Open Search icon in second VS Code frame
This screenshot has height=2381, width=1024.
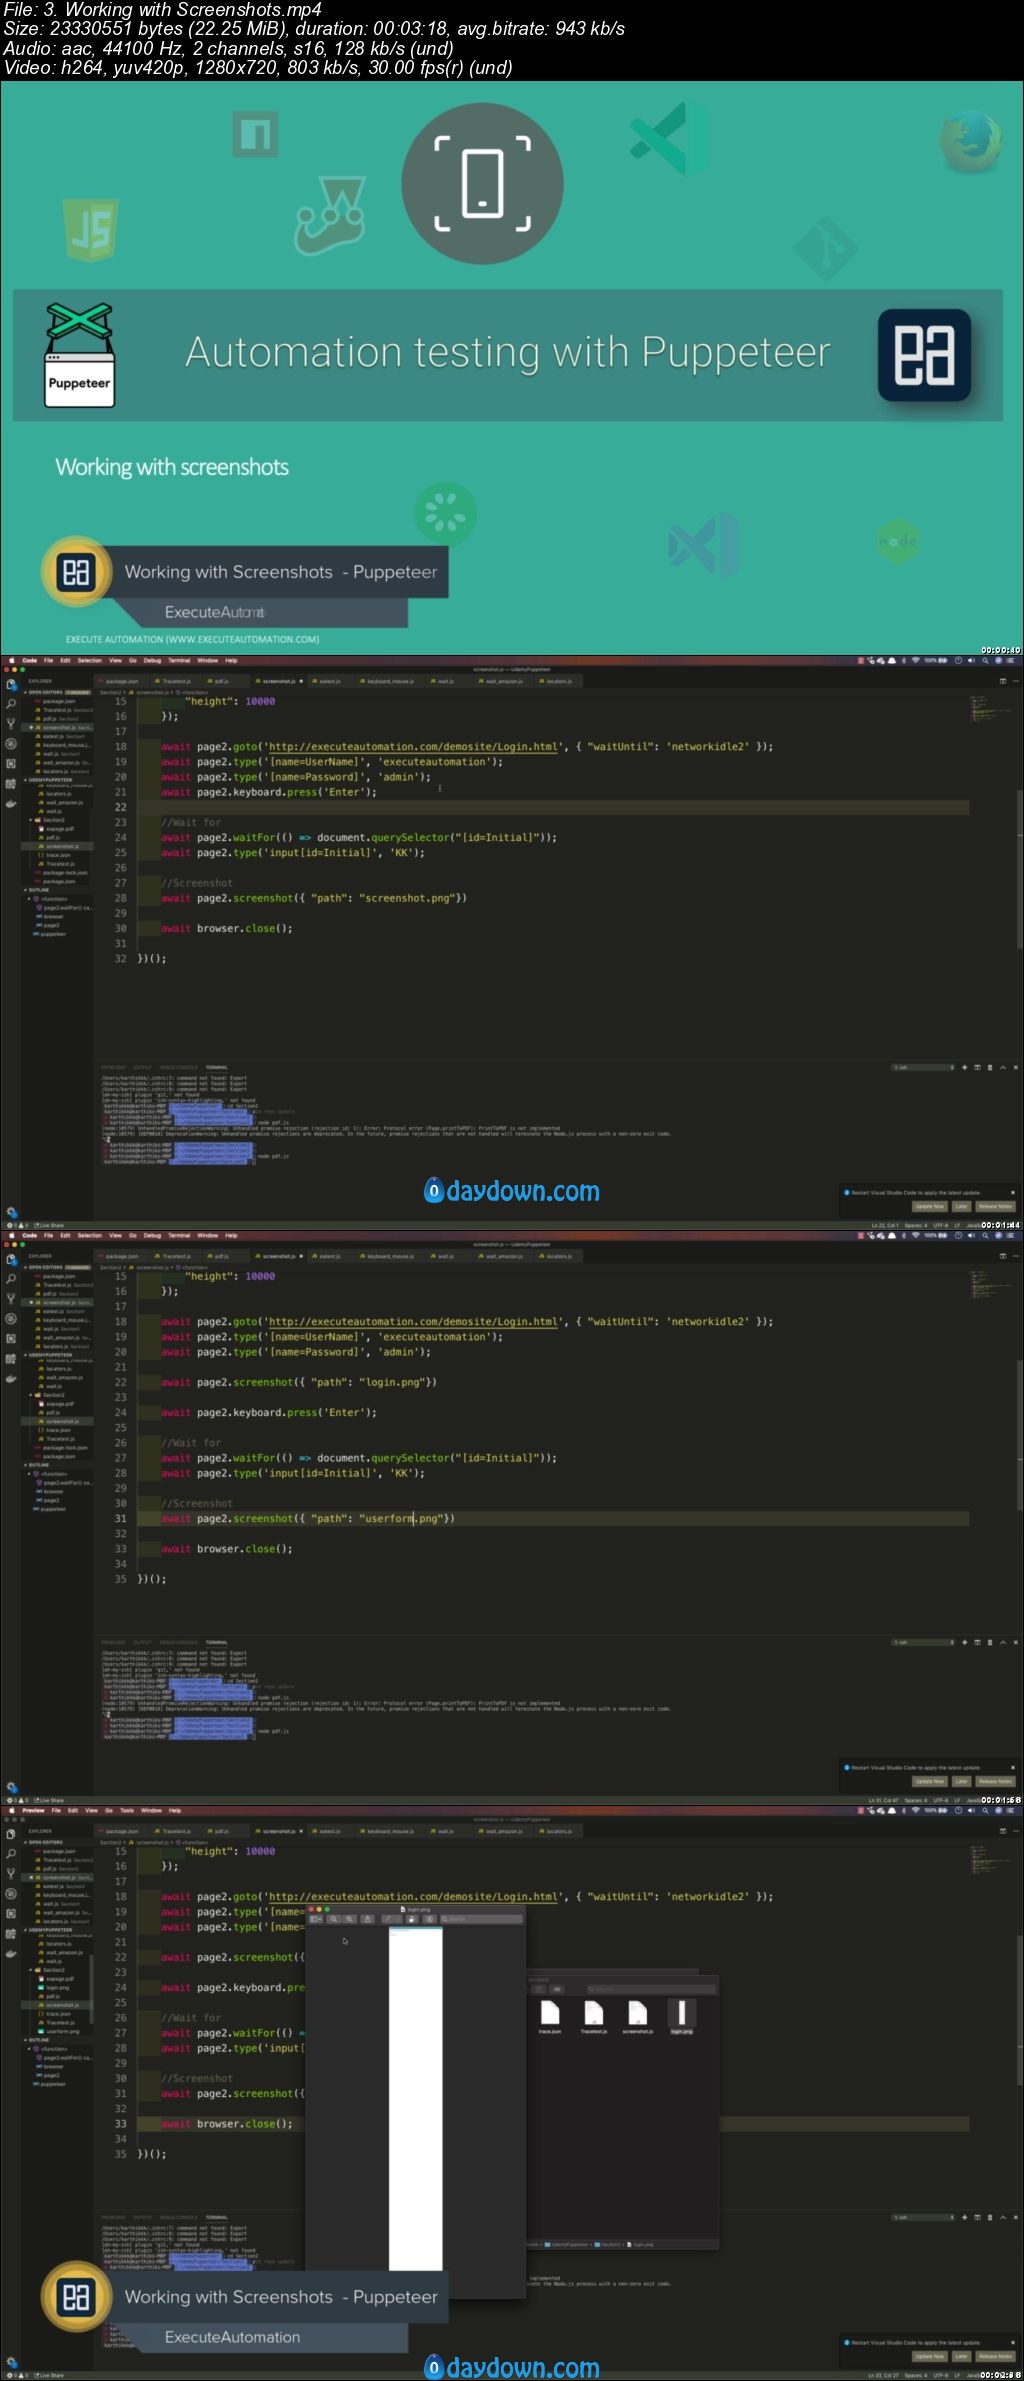click(11, 1279)
